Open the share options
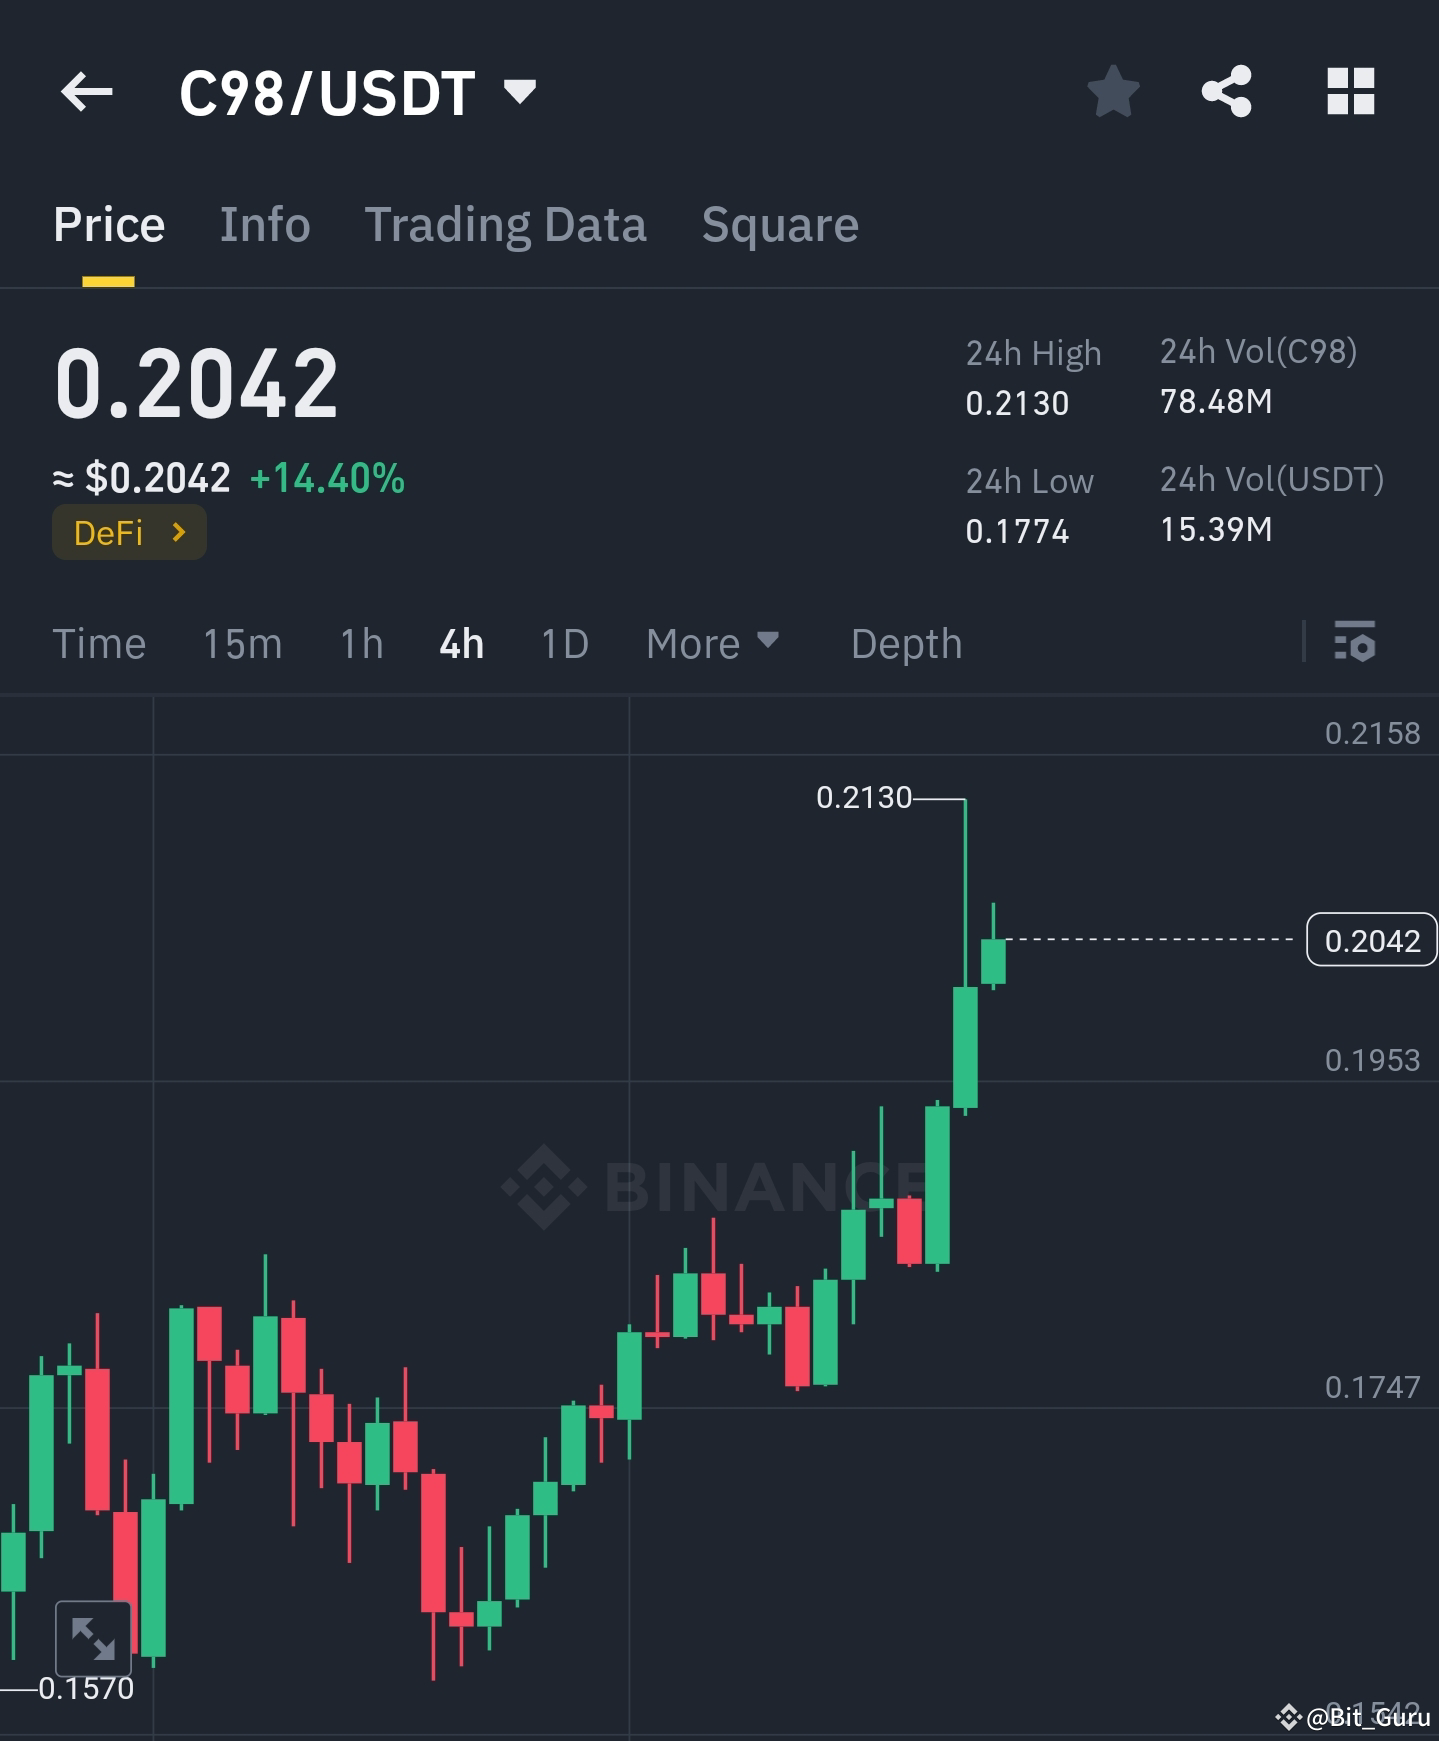The height and width of the screenshot is (1741, 1439). pyautogui.click(x=1227, y=92)
